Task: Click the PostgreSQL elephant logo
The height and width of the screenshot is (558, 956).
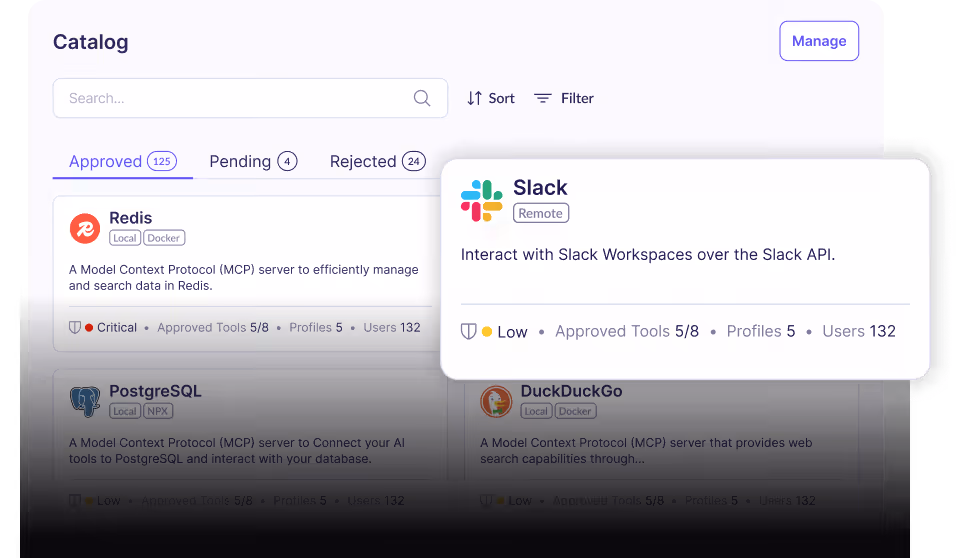Action: pos(85,401)
